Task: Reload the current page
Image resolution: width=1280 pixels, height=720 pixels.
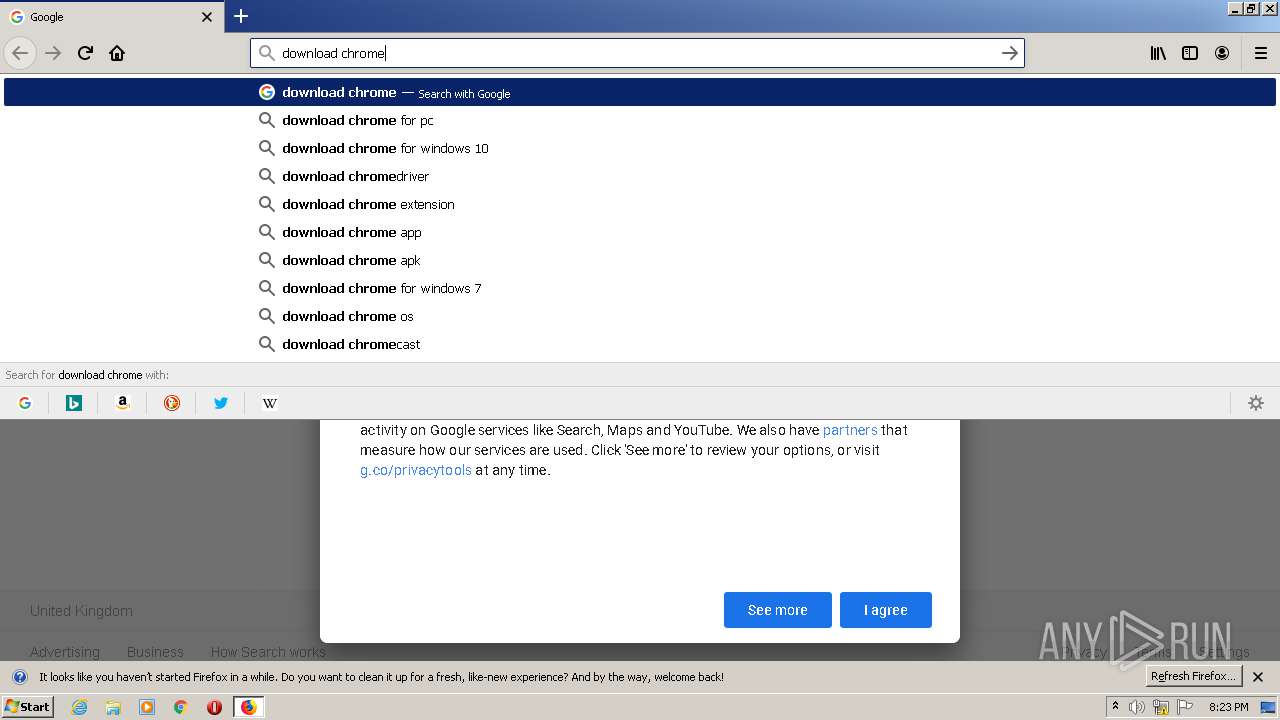Action: [85, 53]
